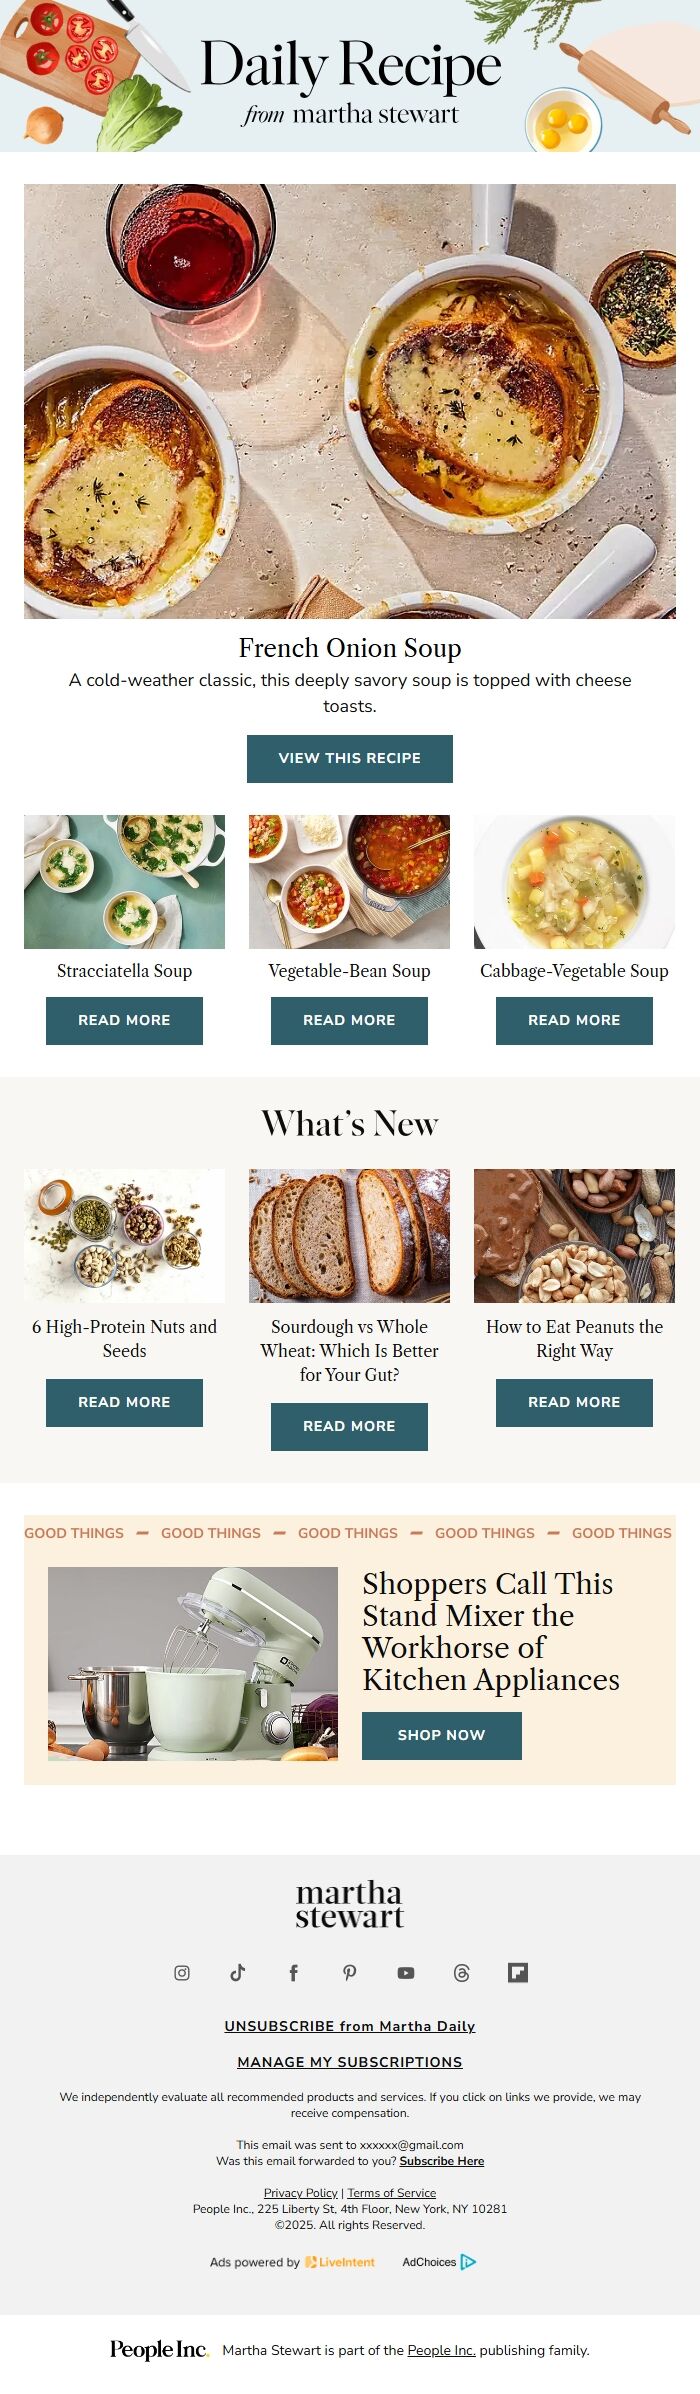Read more about Vegetable-Bean Soup
Viewport: 700px width, 2394px height.
[349, 1020]
